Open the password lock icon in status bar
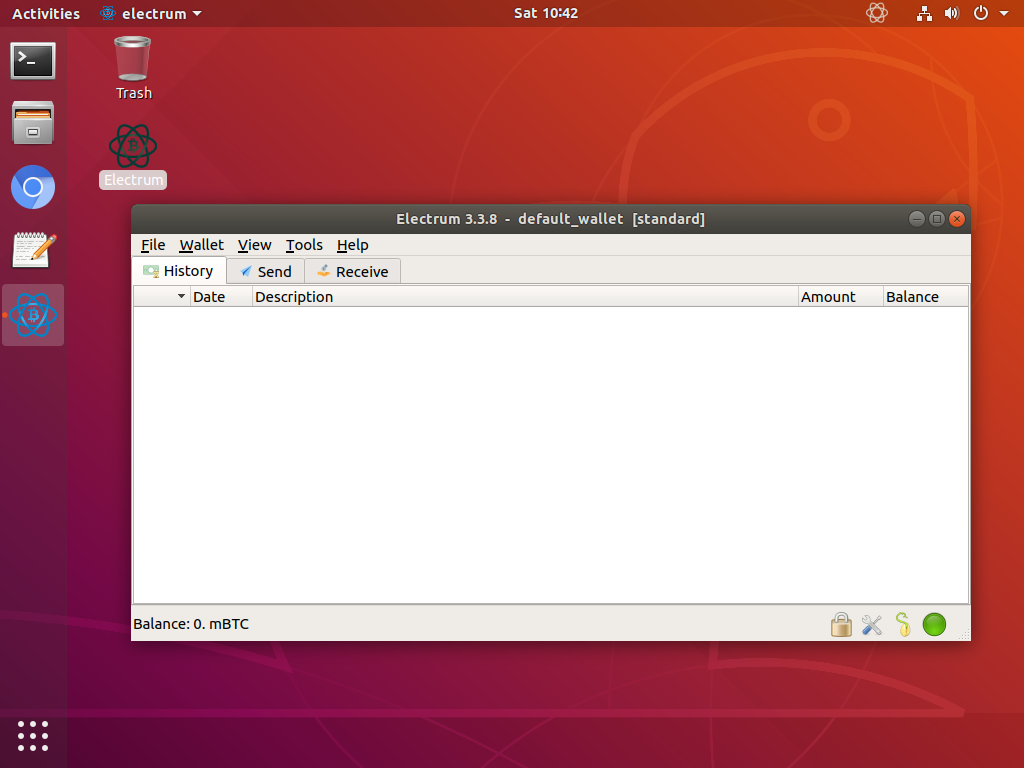 pyautogui.click(x=841, y=624)
